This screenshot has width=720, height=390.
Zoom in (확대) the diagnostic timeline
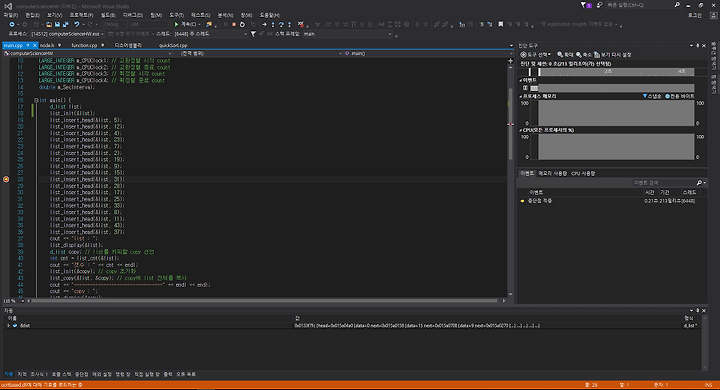(565, 55)
